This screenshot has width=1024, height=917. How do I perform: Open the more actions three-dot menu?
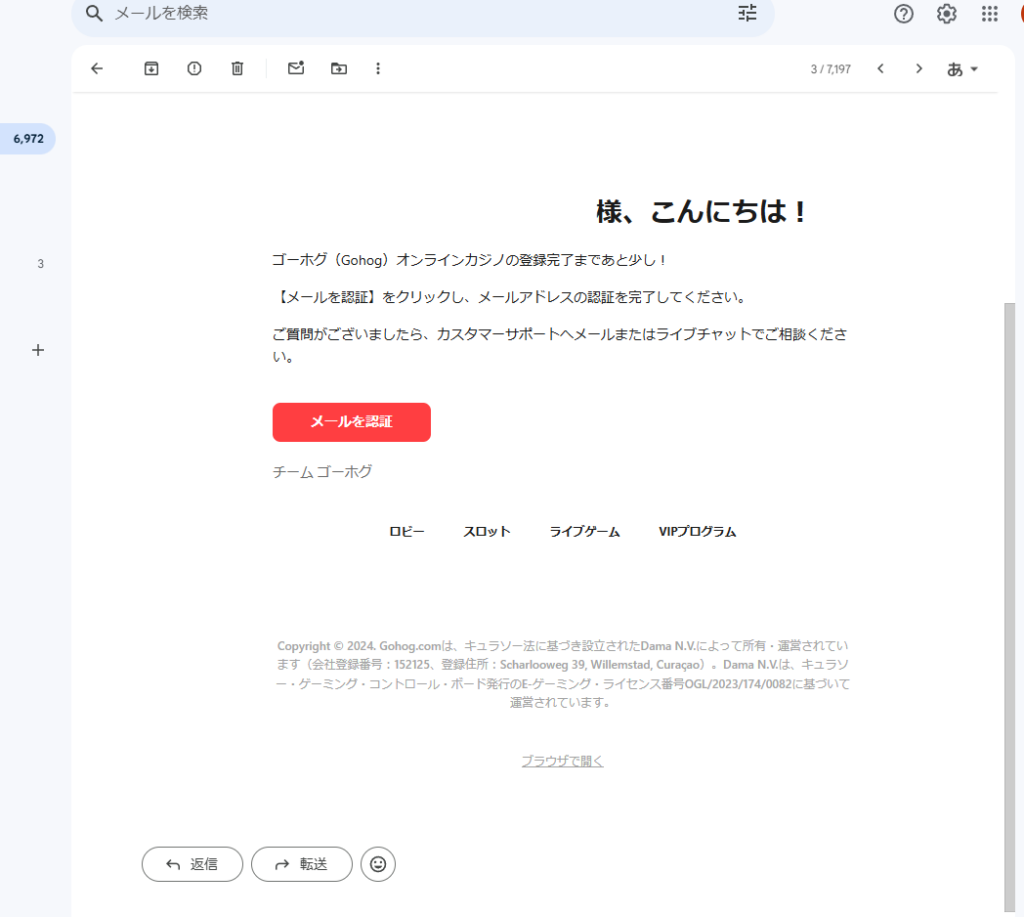(377, 69)
